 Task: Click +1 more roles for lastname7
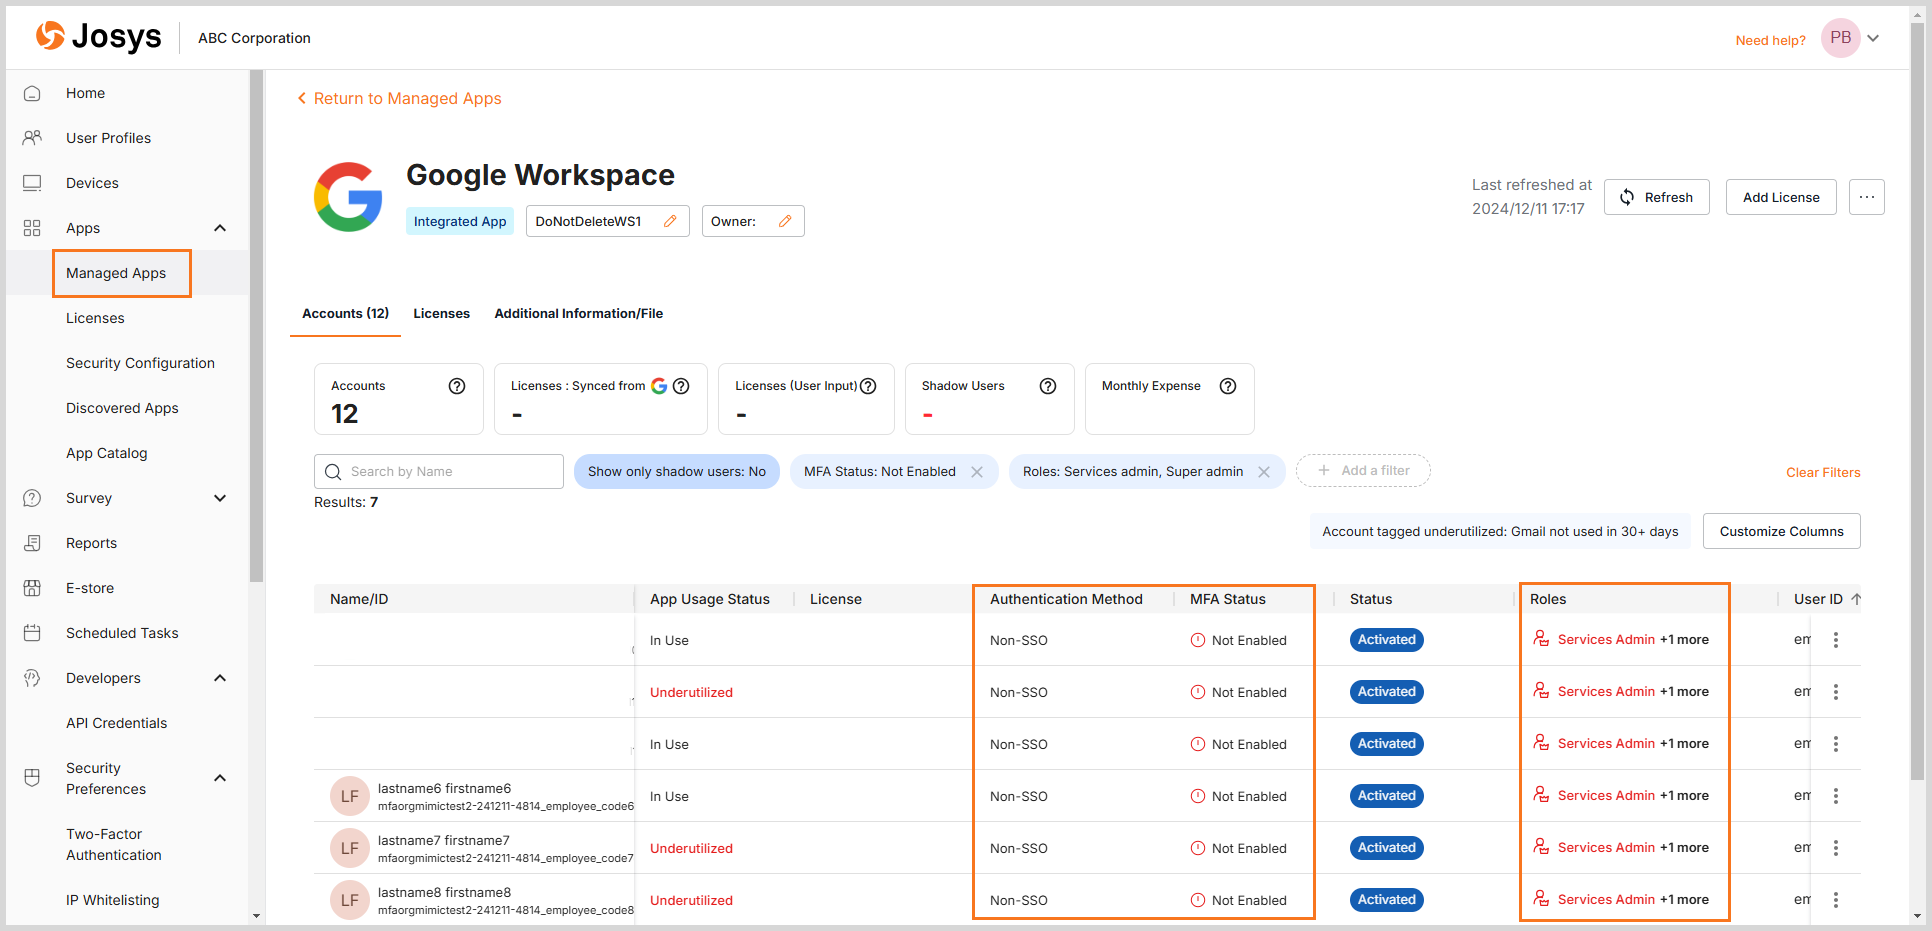coord(1684,847)
